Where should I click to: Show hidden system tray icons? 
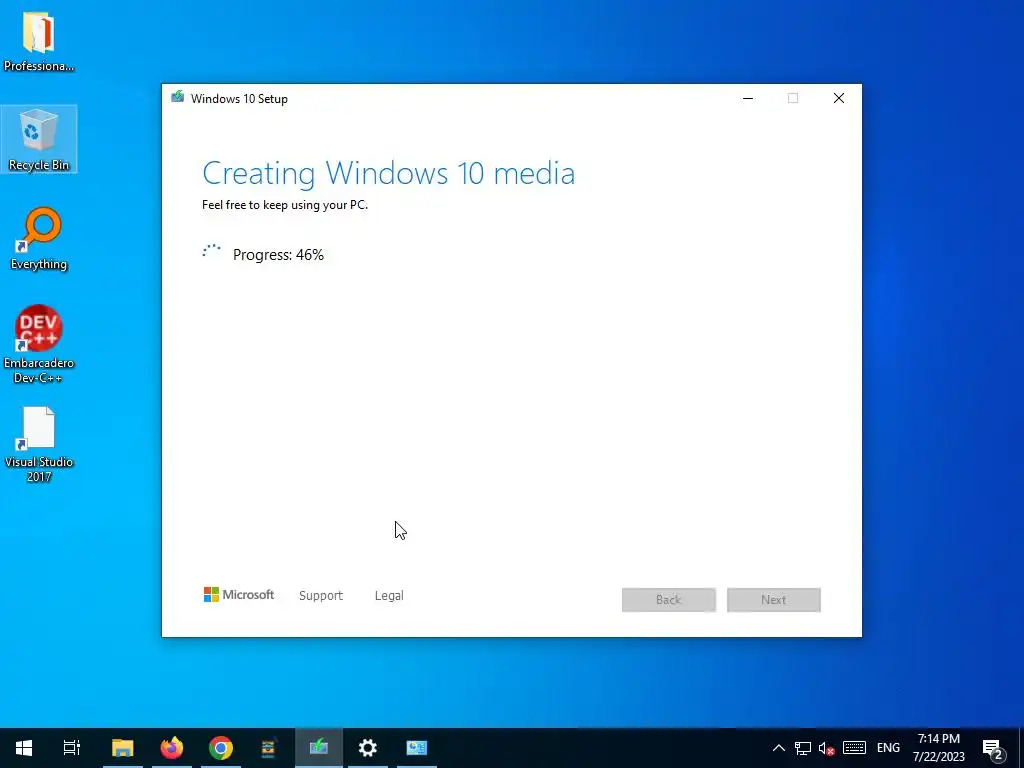tap(778, 748)
